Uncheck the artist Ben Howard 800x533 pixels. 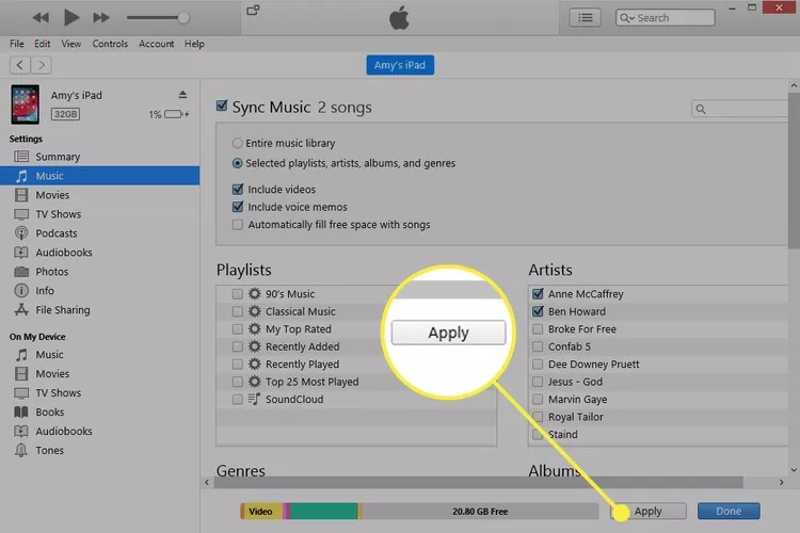538,312
